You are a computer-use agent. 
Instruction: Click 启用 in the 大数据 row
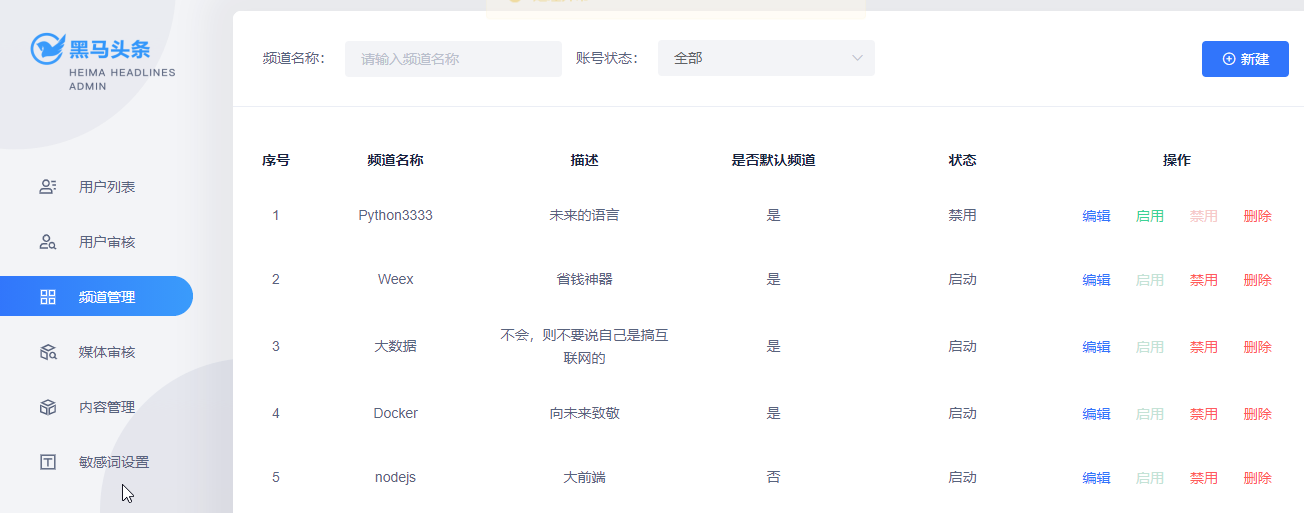coord(1150,347)
